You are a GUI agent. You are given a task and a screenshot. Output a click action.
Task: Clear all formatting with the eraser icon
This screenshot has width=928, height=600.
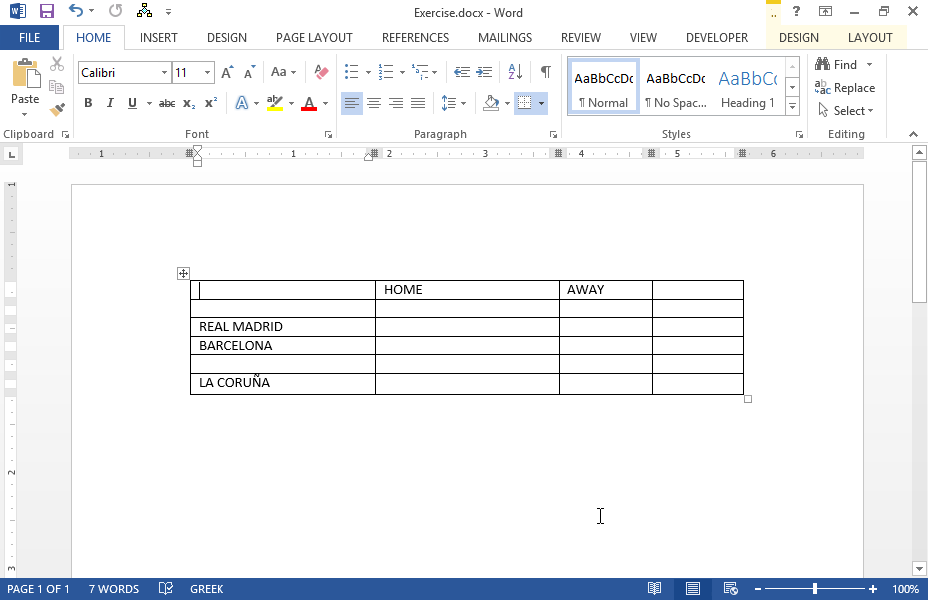coord(321,72)
